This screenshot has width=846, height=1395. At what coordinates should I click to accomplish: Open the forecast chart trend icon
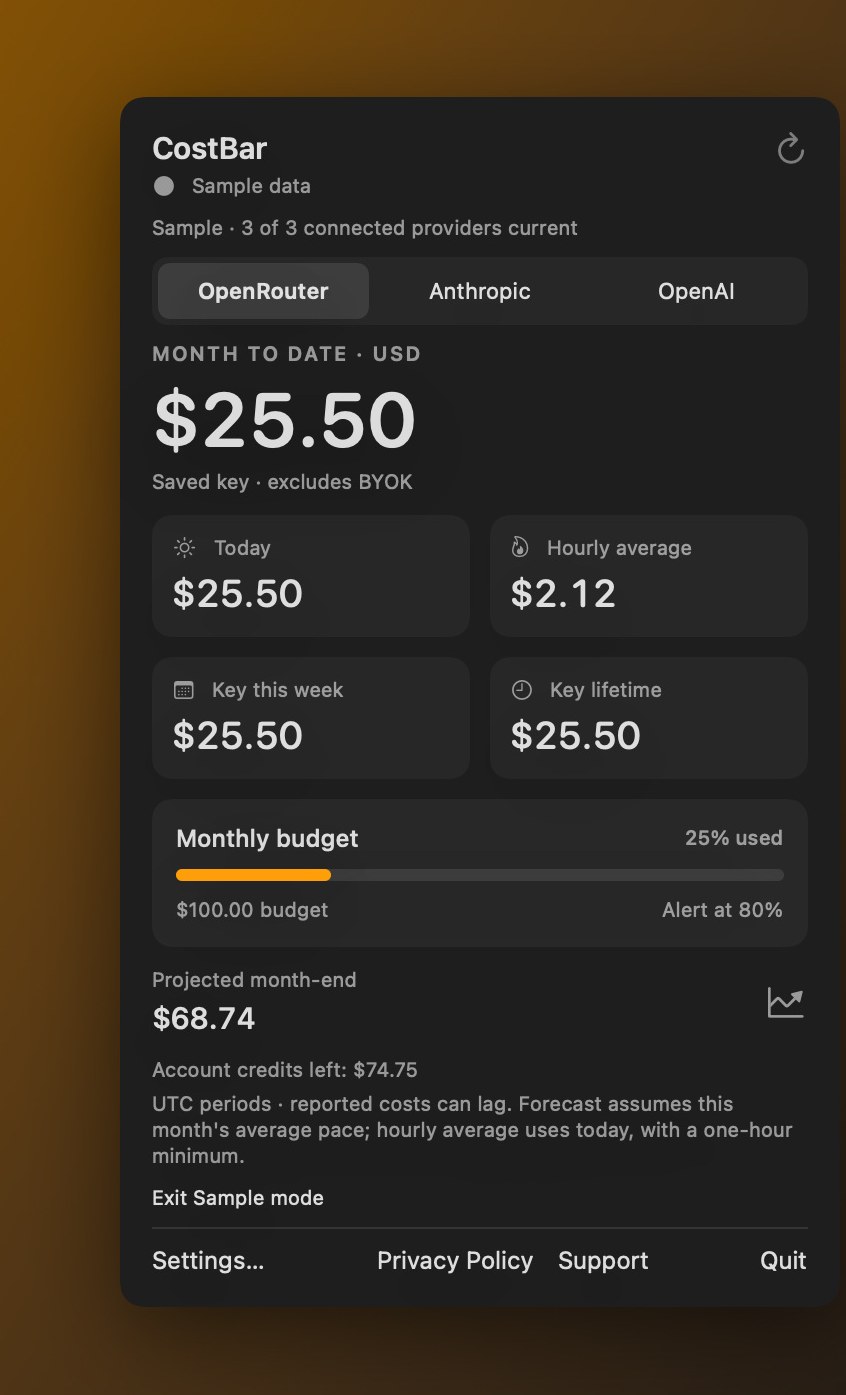(785, 1002)
